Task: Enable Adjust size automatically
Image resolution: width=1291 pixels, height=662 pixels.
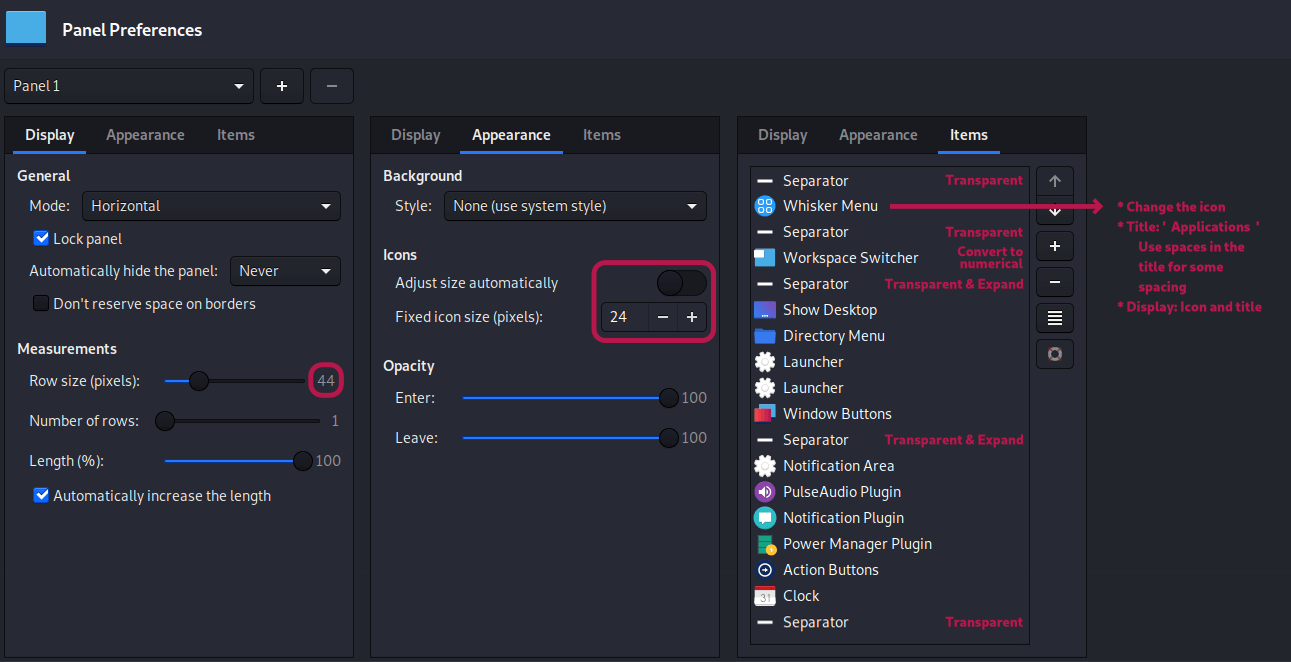Action: (680, 283)
